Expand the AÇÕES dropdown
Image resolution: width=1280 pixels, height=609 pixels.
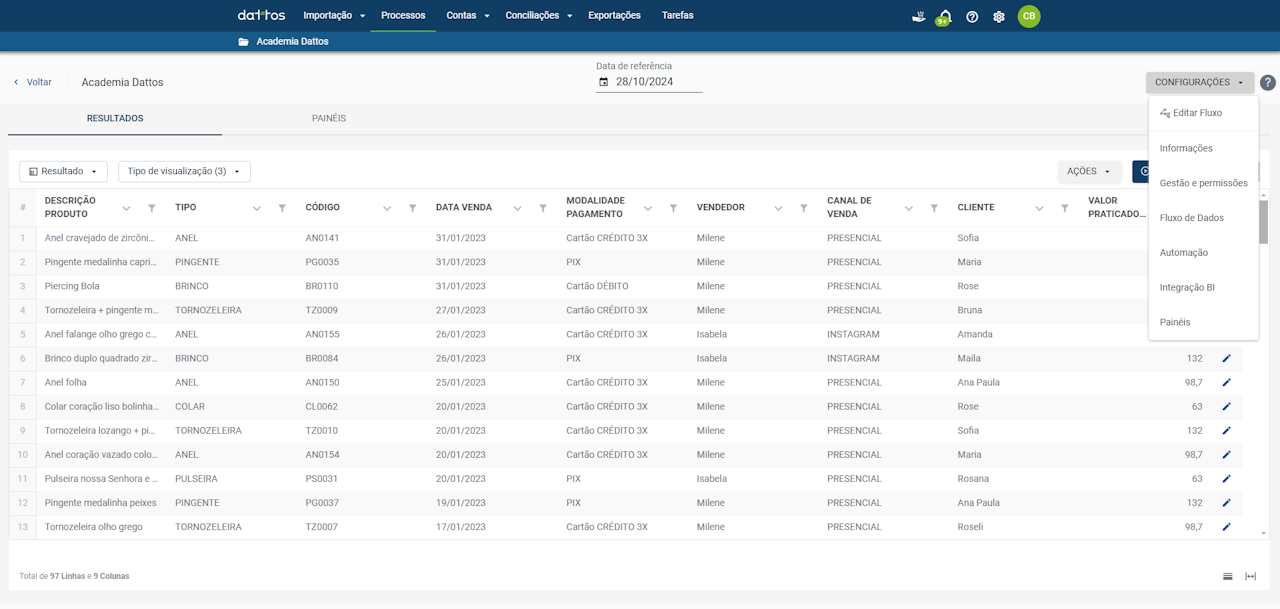(1089, 171)
